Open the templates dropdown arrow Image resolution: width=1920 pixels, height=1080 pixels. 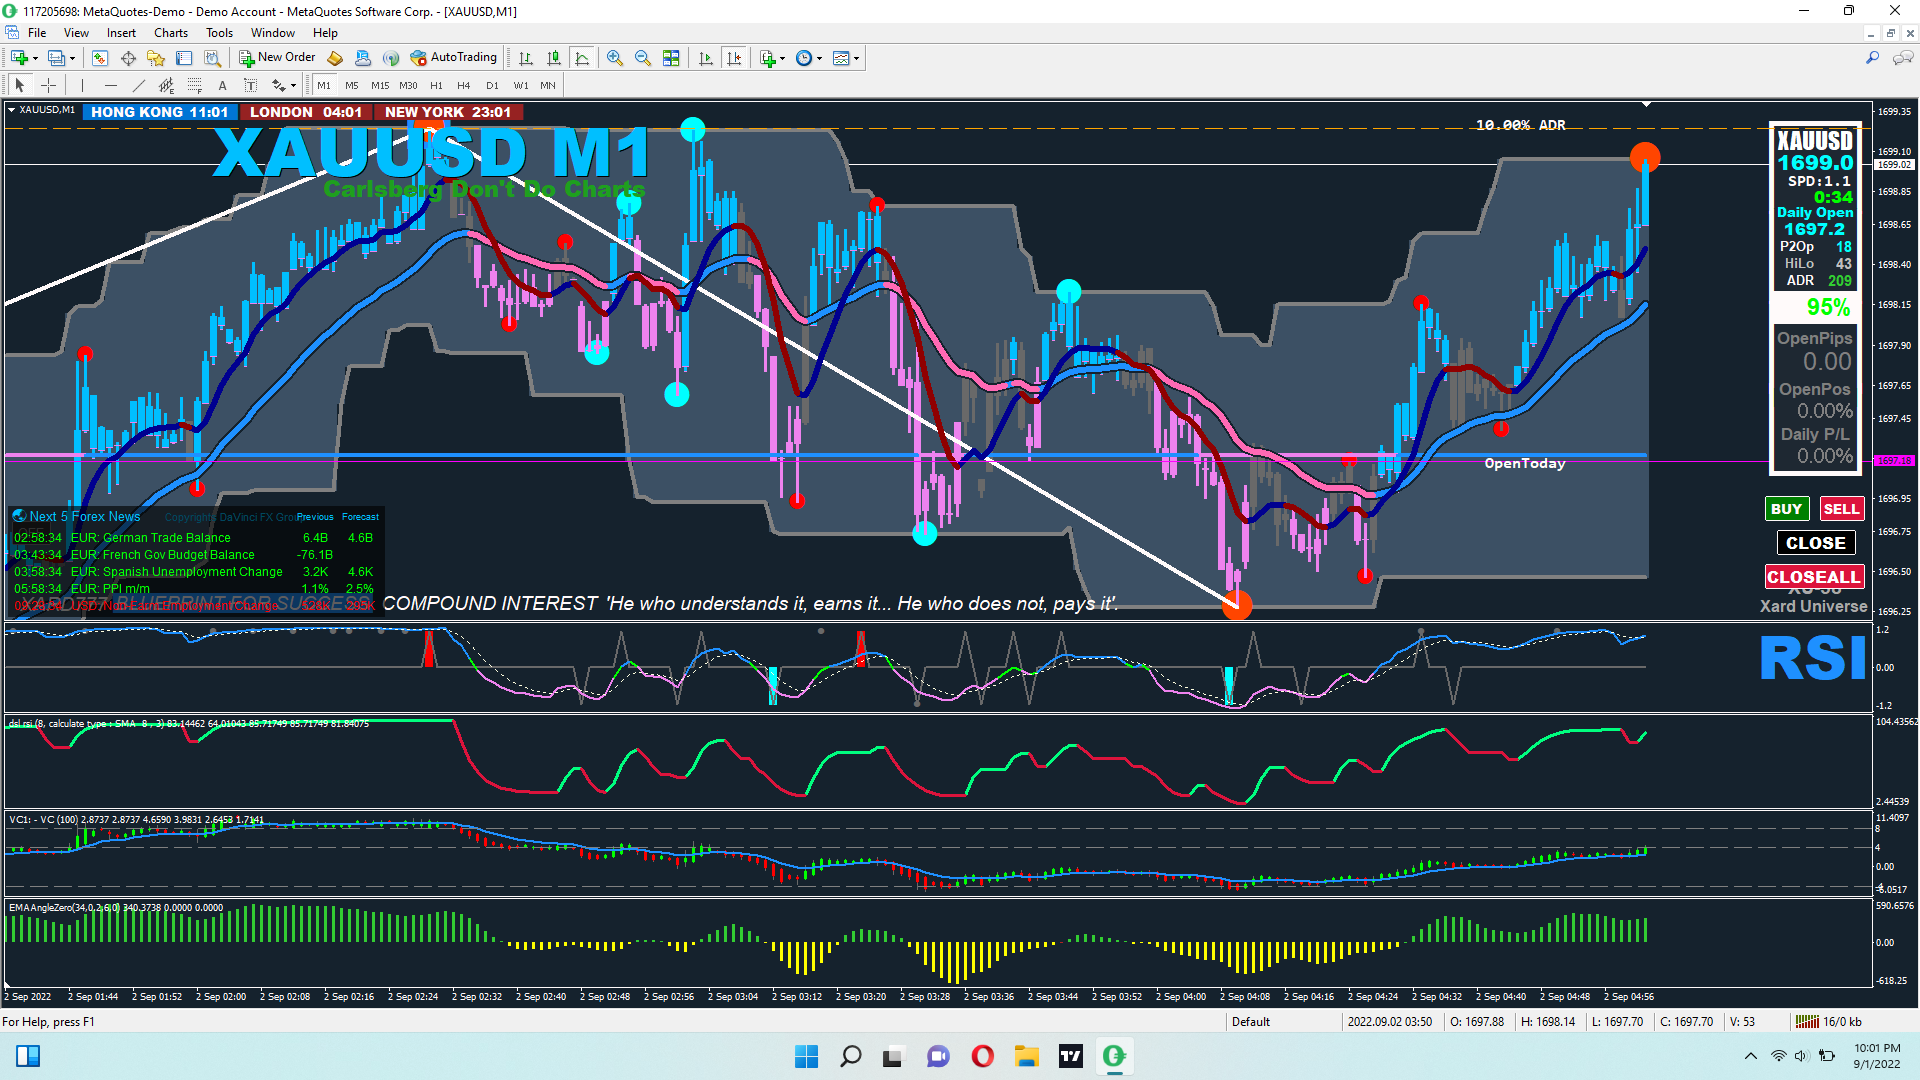(857, 58)
